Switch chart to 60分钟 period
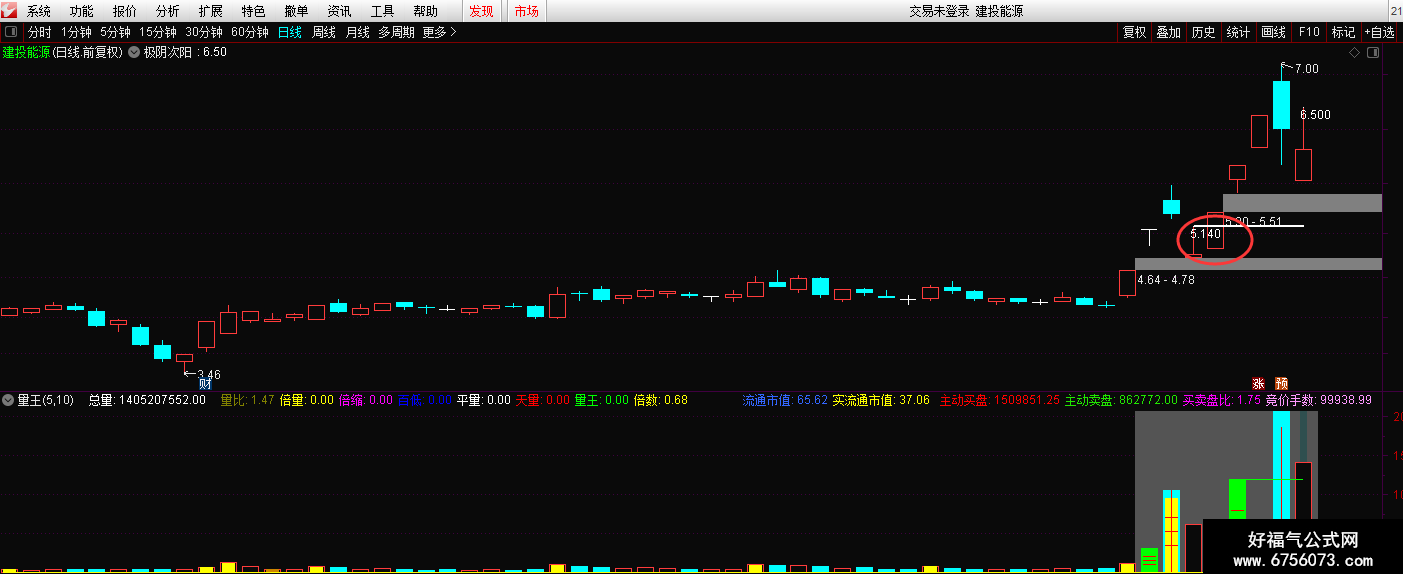Viewport: 1403px width, 574px height. (250, 32)
